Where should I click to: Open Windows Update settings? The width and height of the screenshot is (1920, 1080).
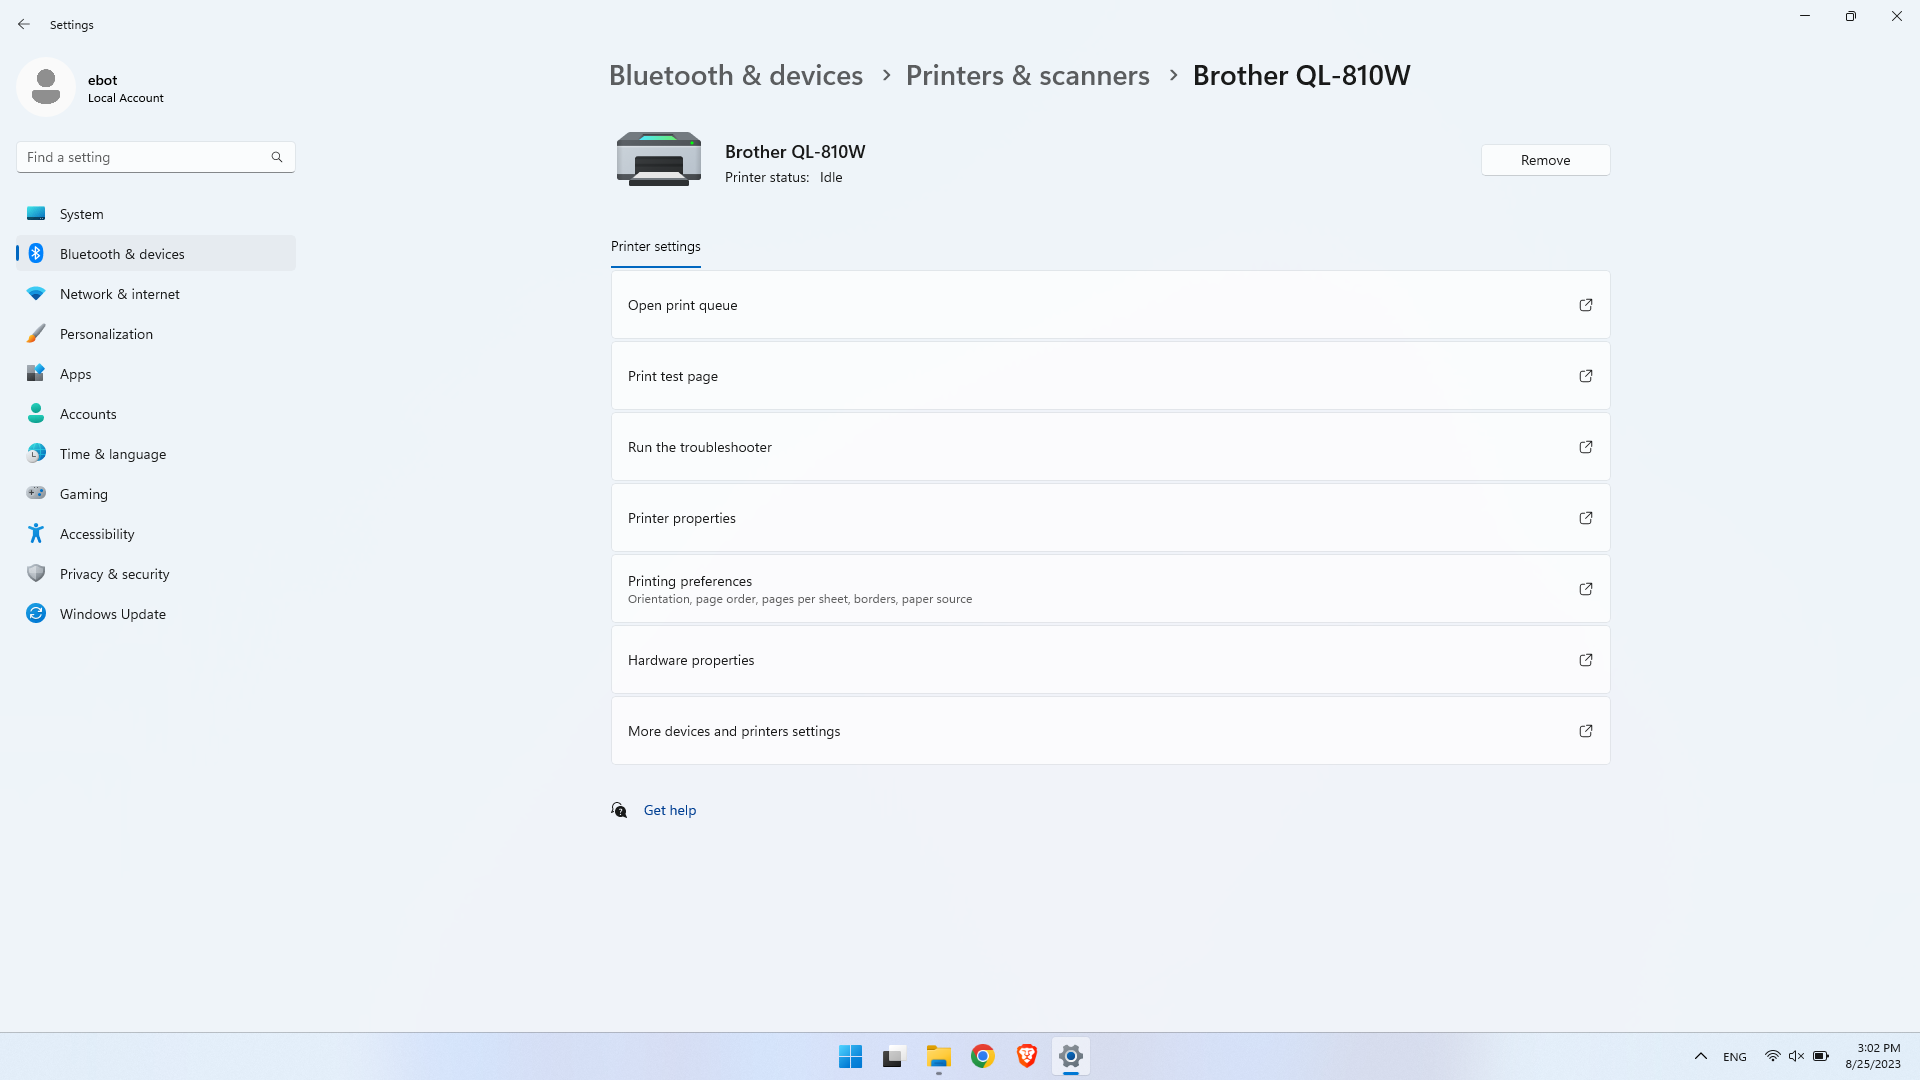pos(156,613)
